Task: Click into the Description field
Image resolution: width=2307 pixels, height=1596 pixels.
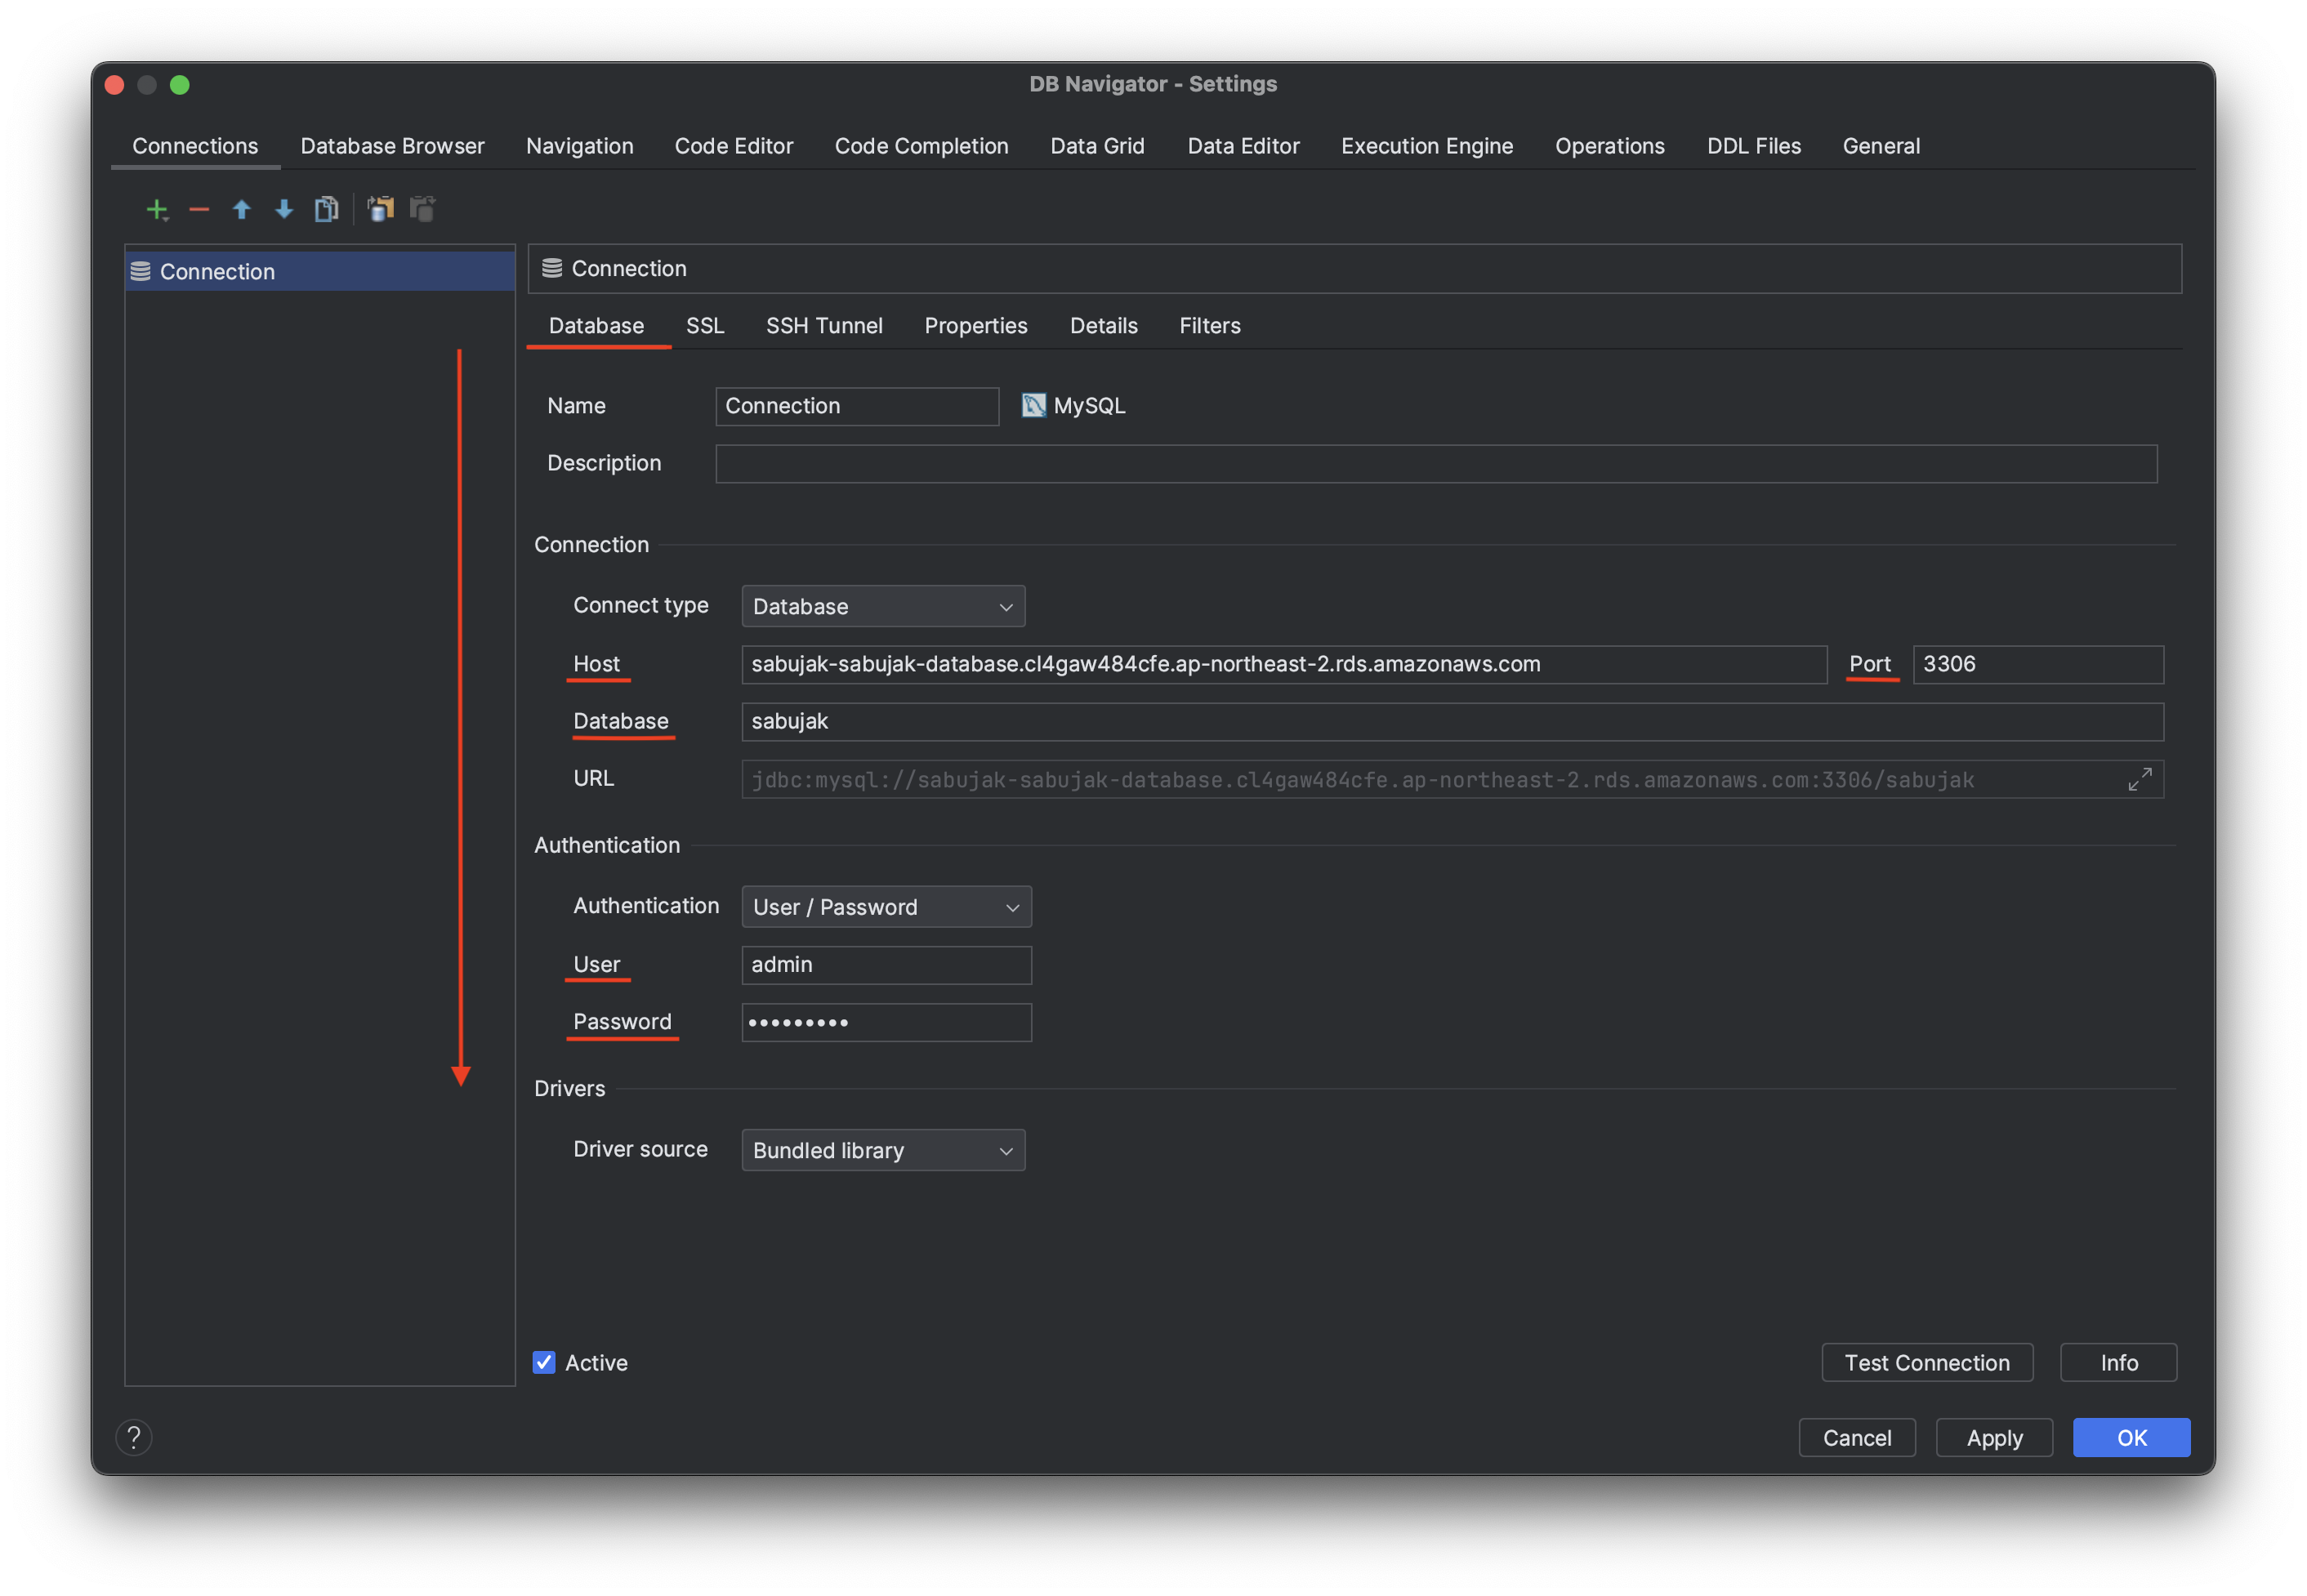Action: click(1435, 464)
